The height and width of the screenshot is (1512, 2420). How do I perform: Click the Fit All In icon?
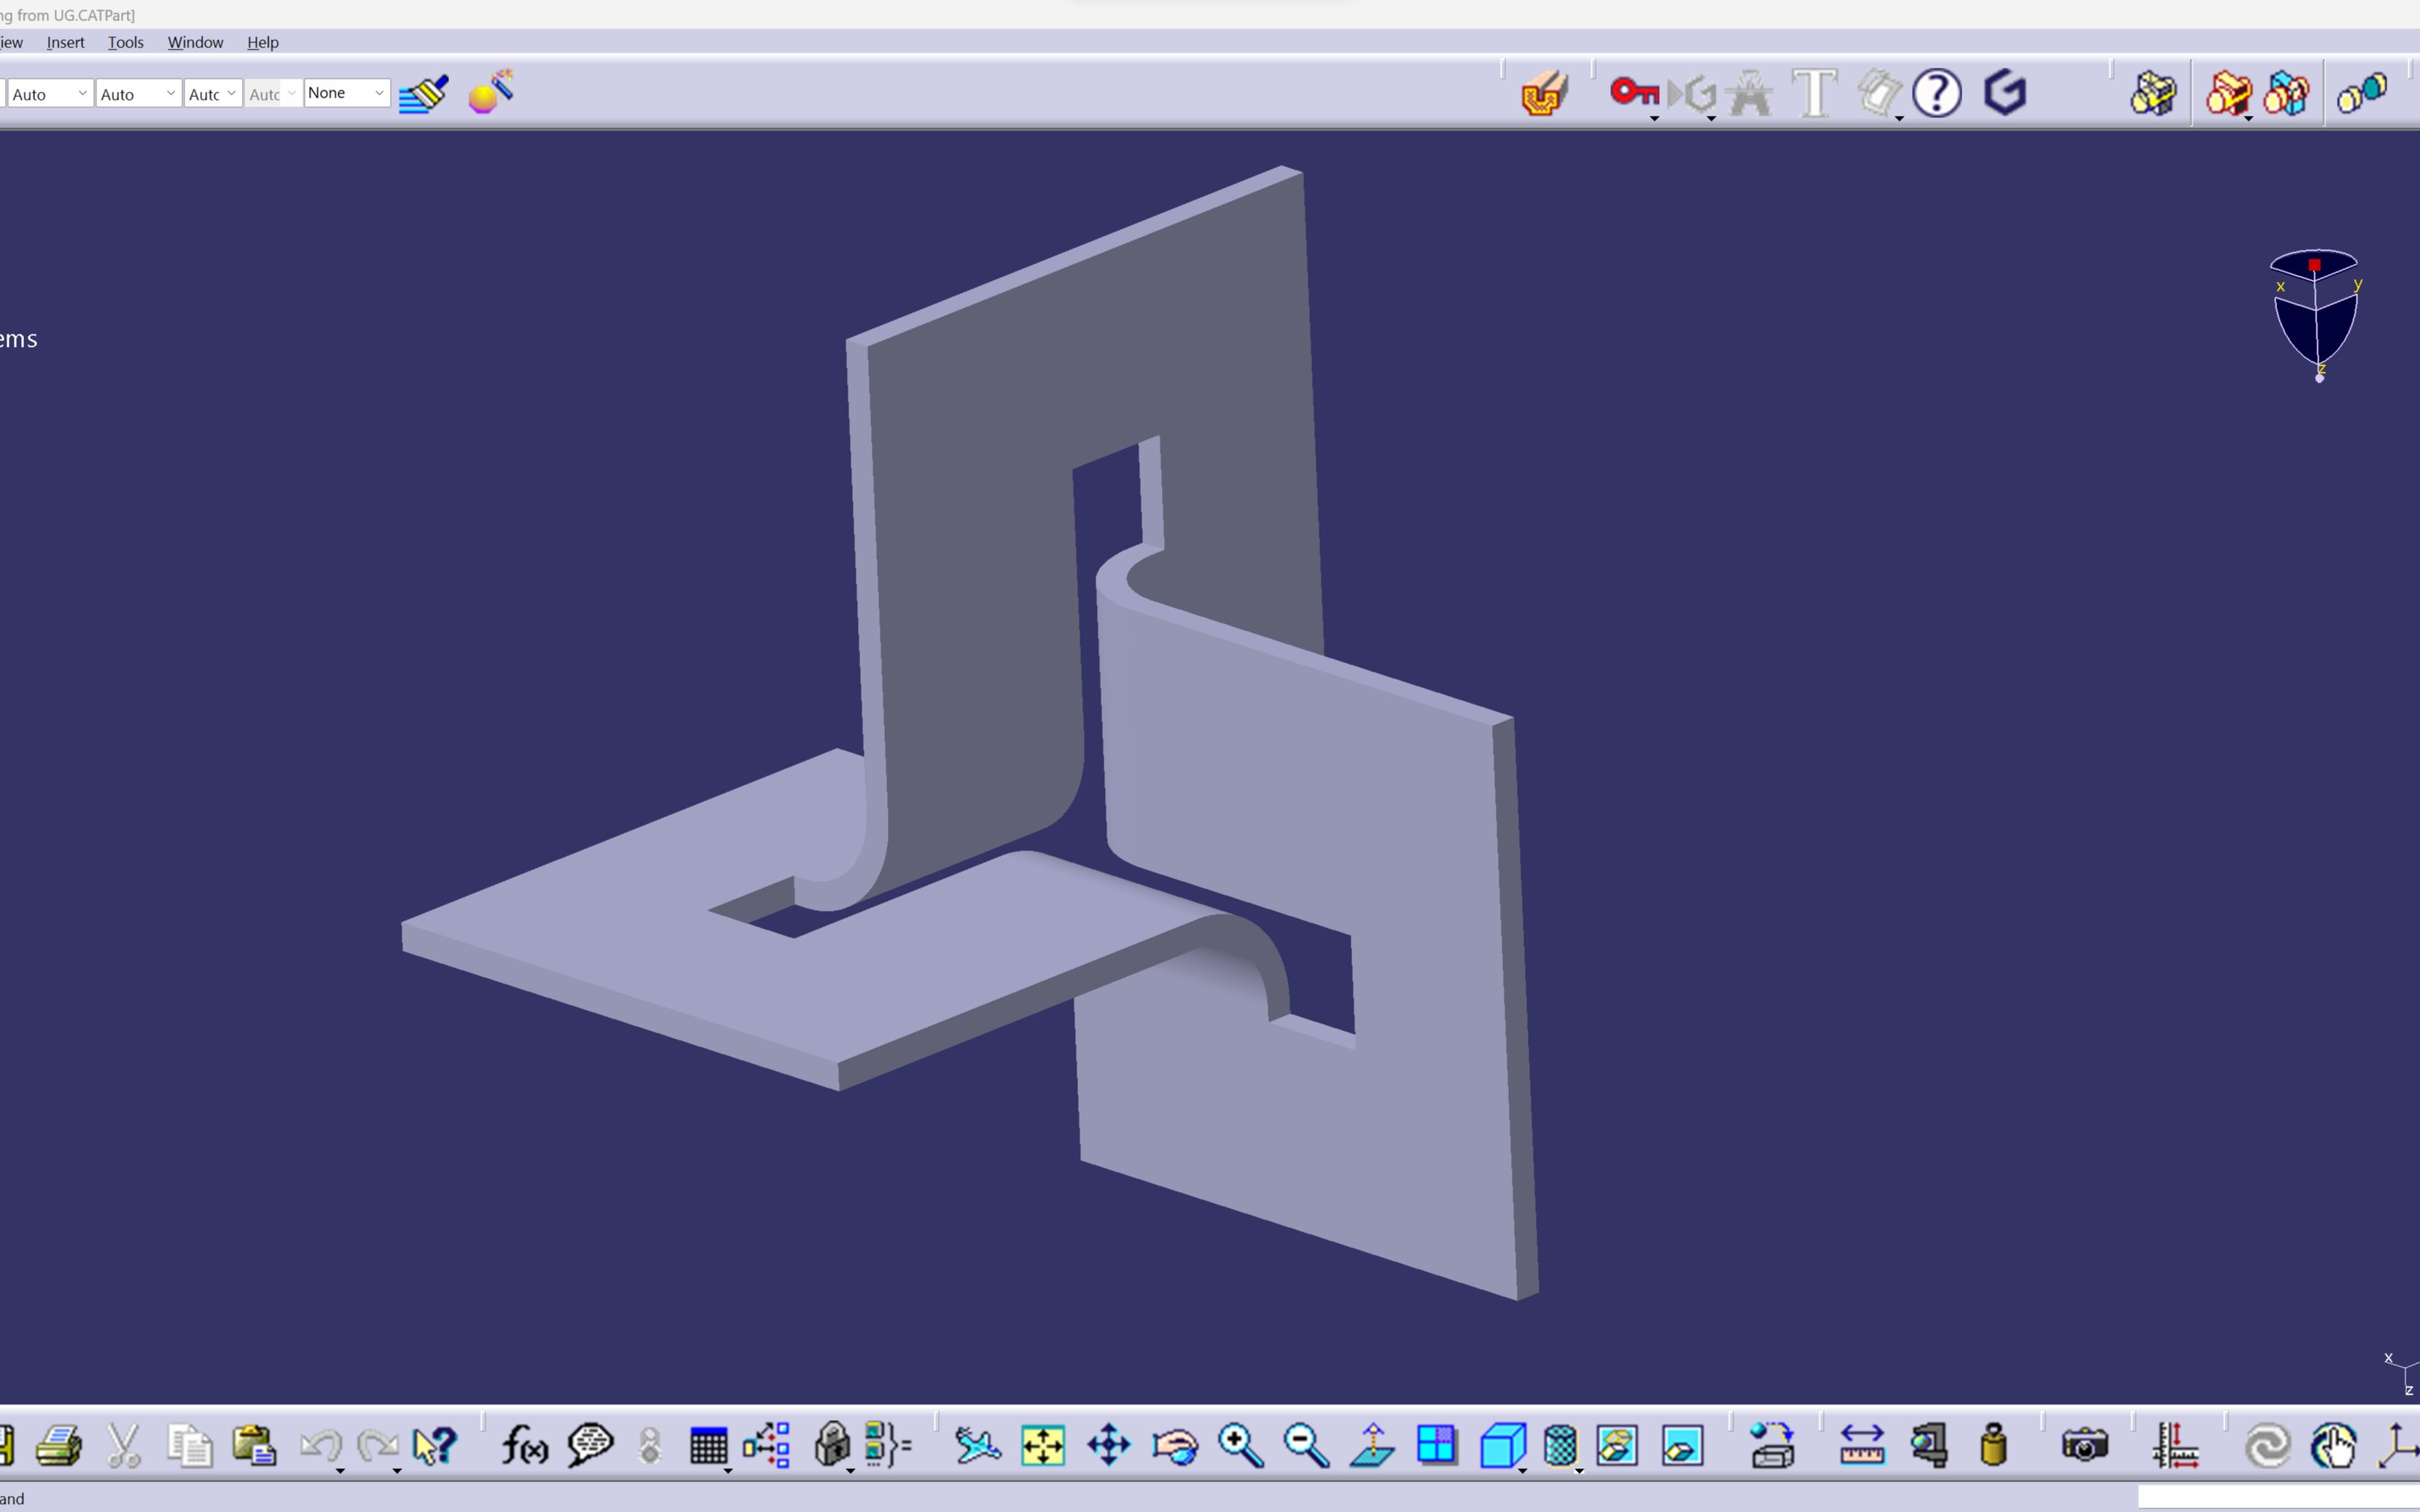tap(1042, 1446)
